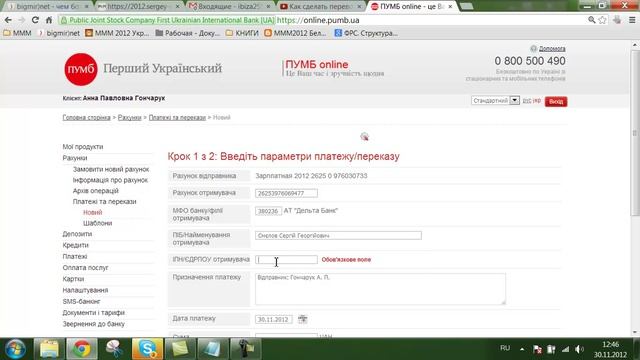Open the МММ2012 Бел bookmark
Viewport: 640px width, 360px height.
[x=296, y=33]
